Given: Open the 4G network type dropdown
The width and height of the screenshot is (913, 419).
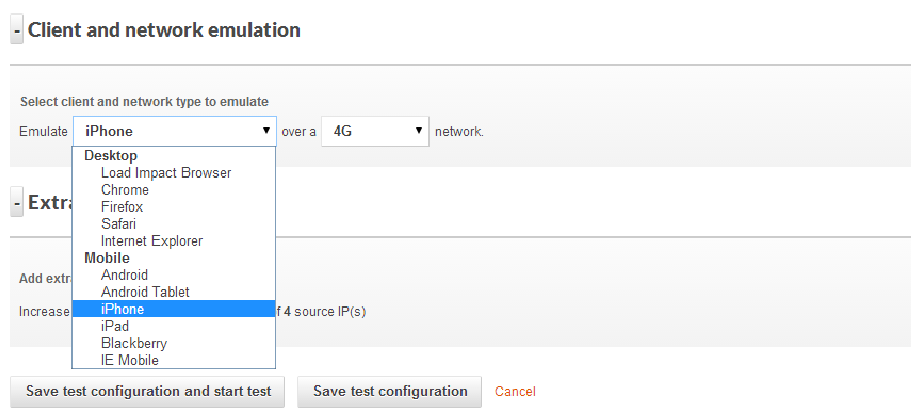Looking at the screenshot, I should point(375,131).
